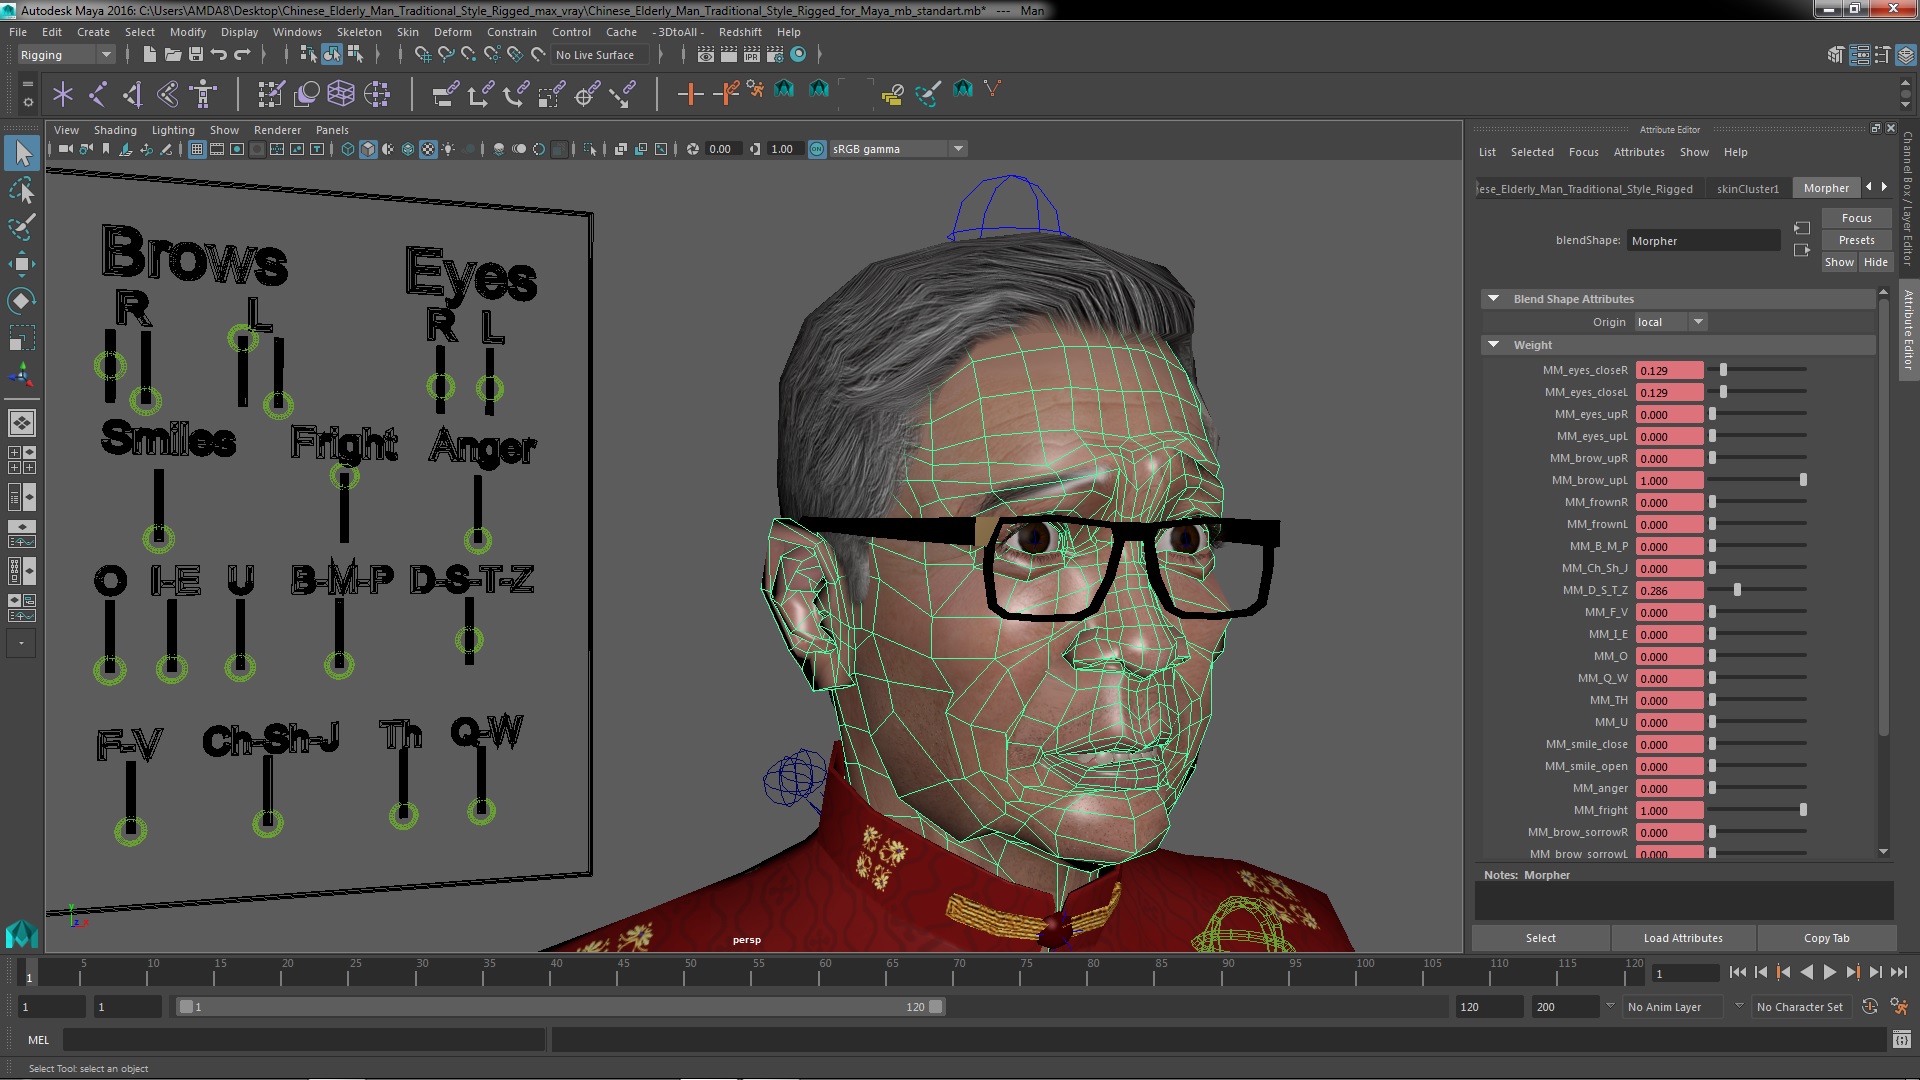Viewport: 1920px width, 1080px height.
Task: Activate the Move tool in toolbox
Action: point(22,264)
